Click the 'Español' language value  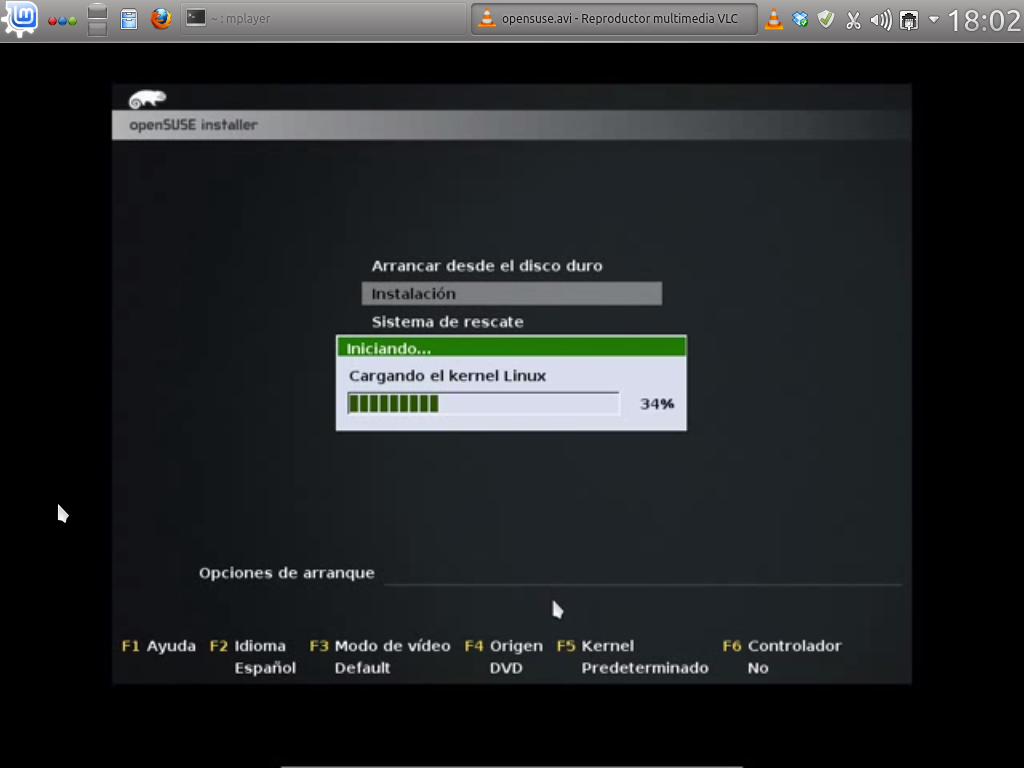(265, 668)
